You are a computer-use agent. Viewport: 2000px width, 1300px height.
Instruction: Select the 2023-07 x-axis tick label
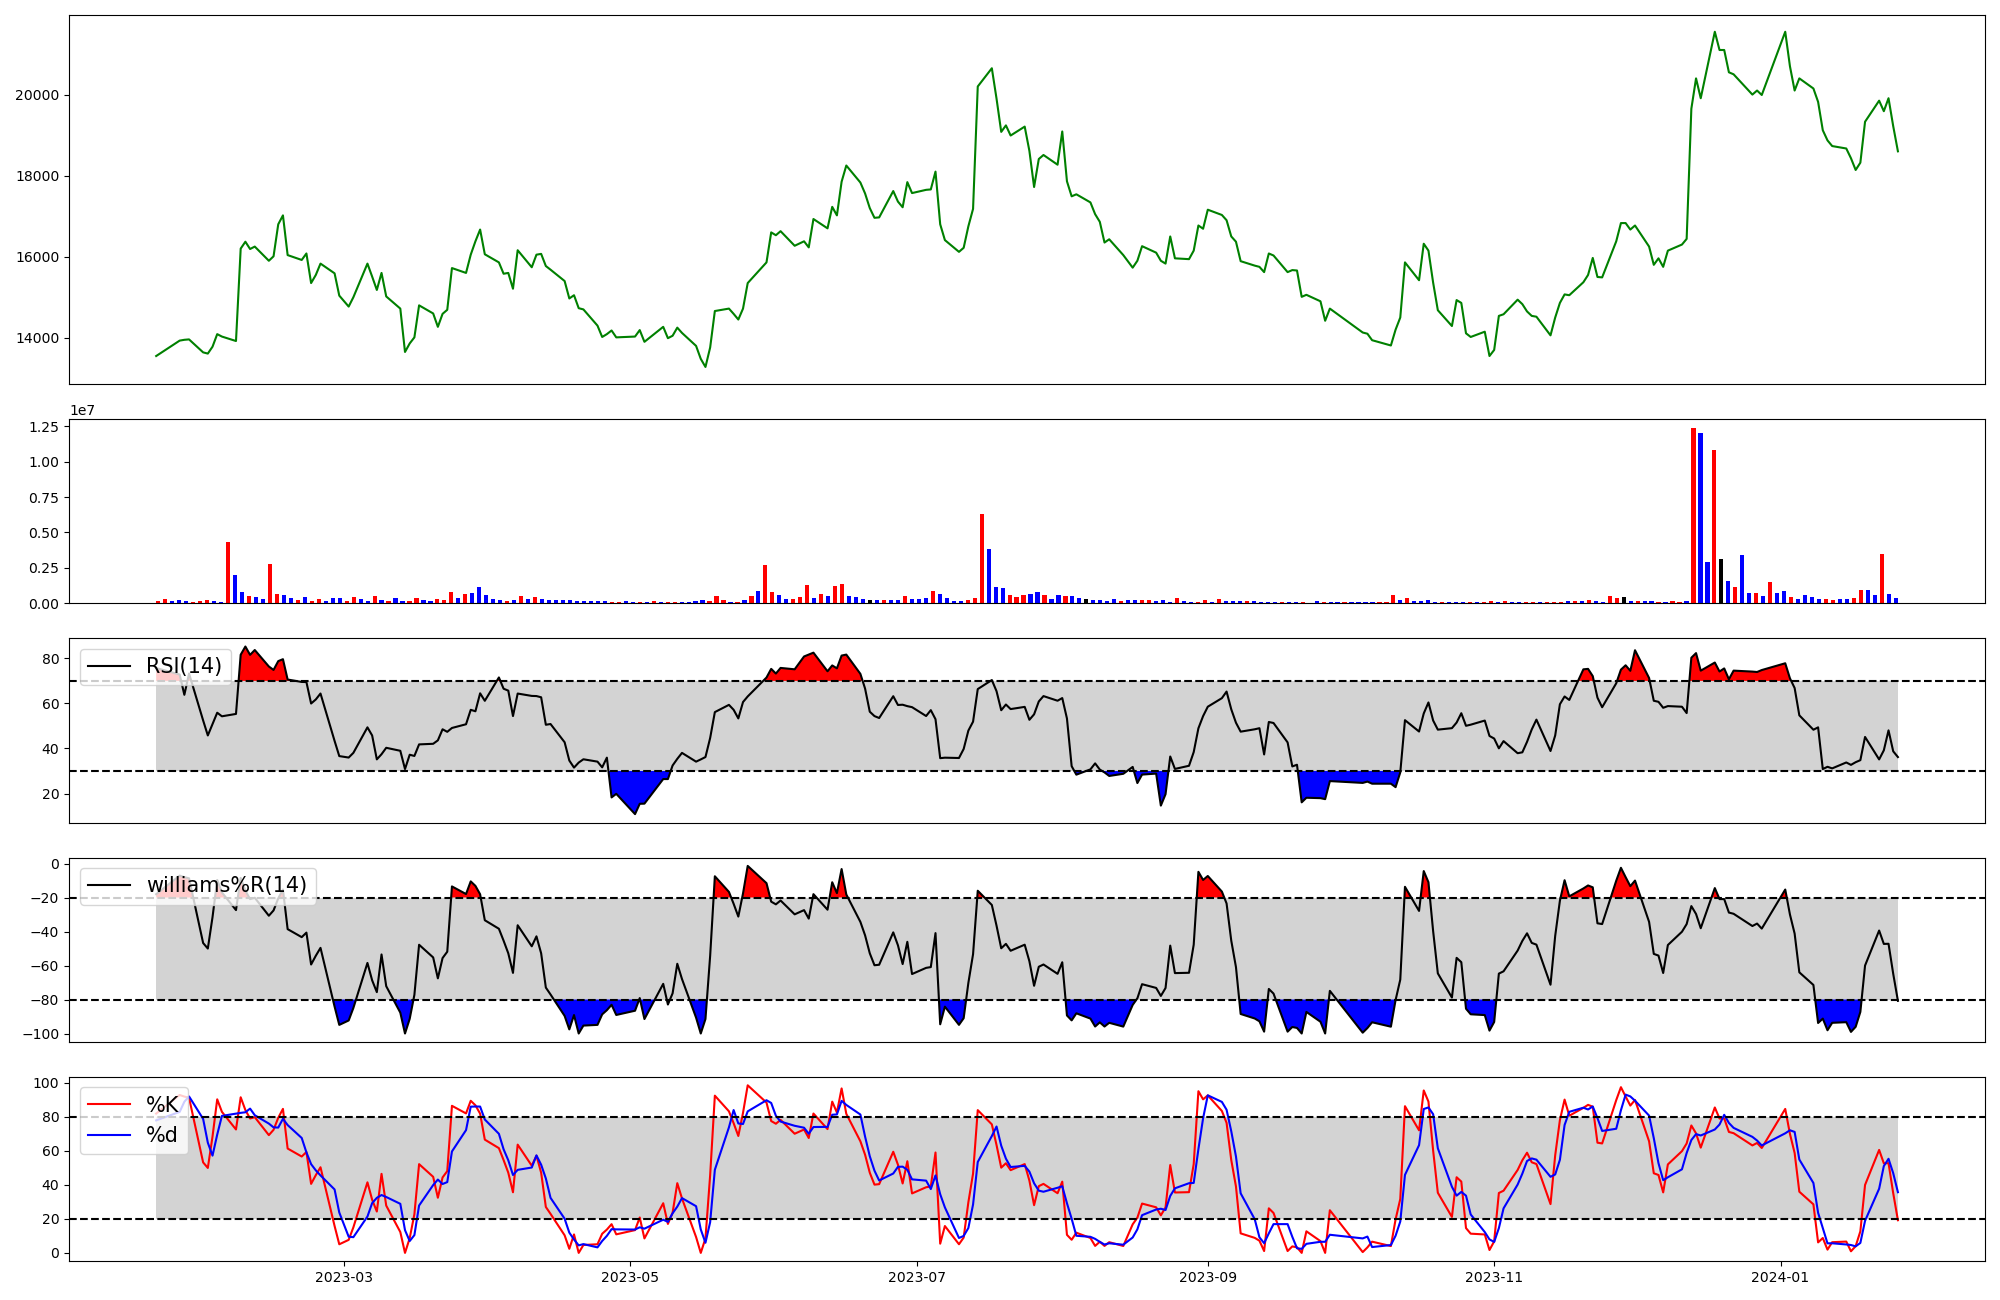coord(917,1277)
